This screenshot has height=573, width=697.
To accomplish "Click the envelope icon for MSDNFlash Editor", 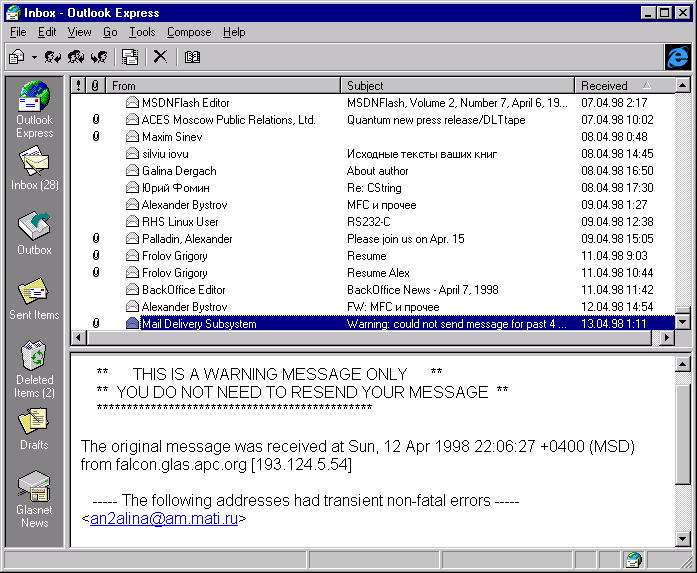I will [x=132, y=103].
